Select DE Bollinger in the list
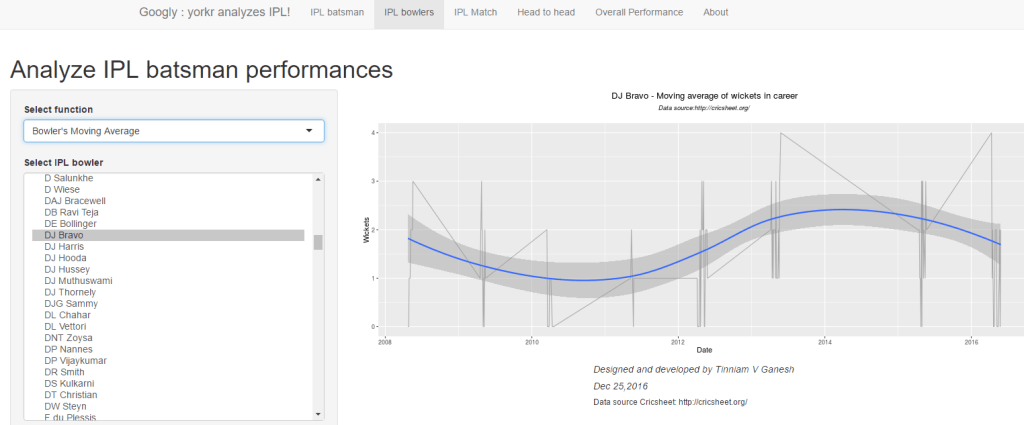Screen dimensions: 1024x425 coord(71,223)
